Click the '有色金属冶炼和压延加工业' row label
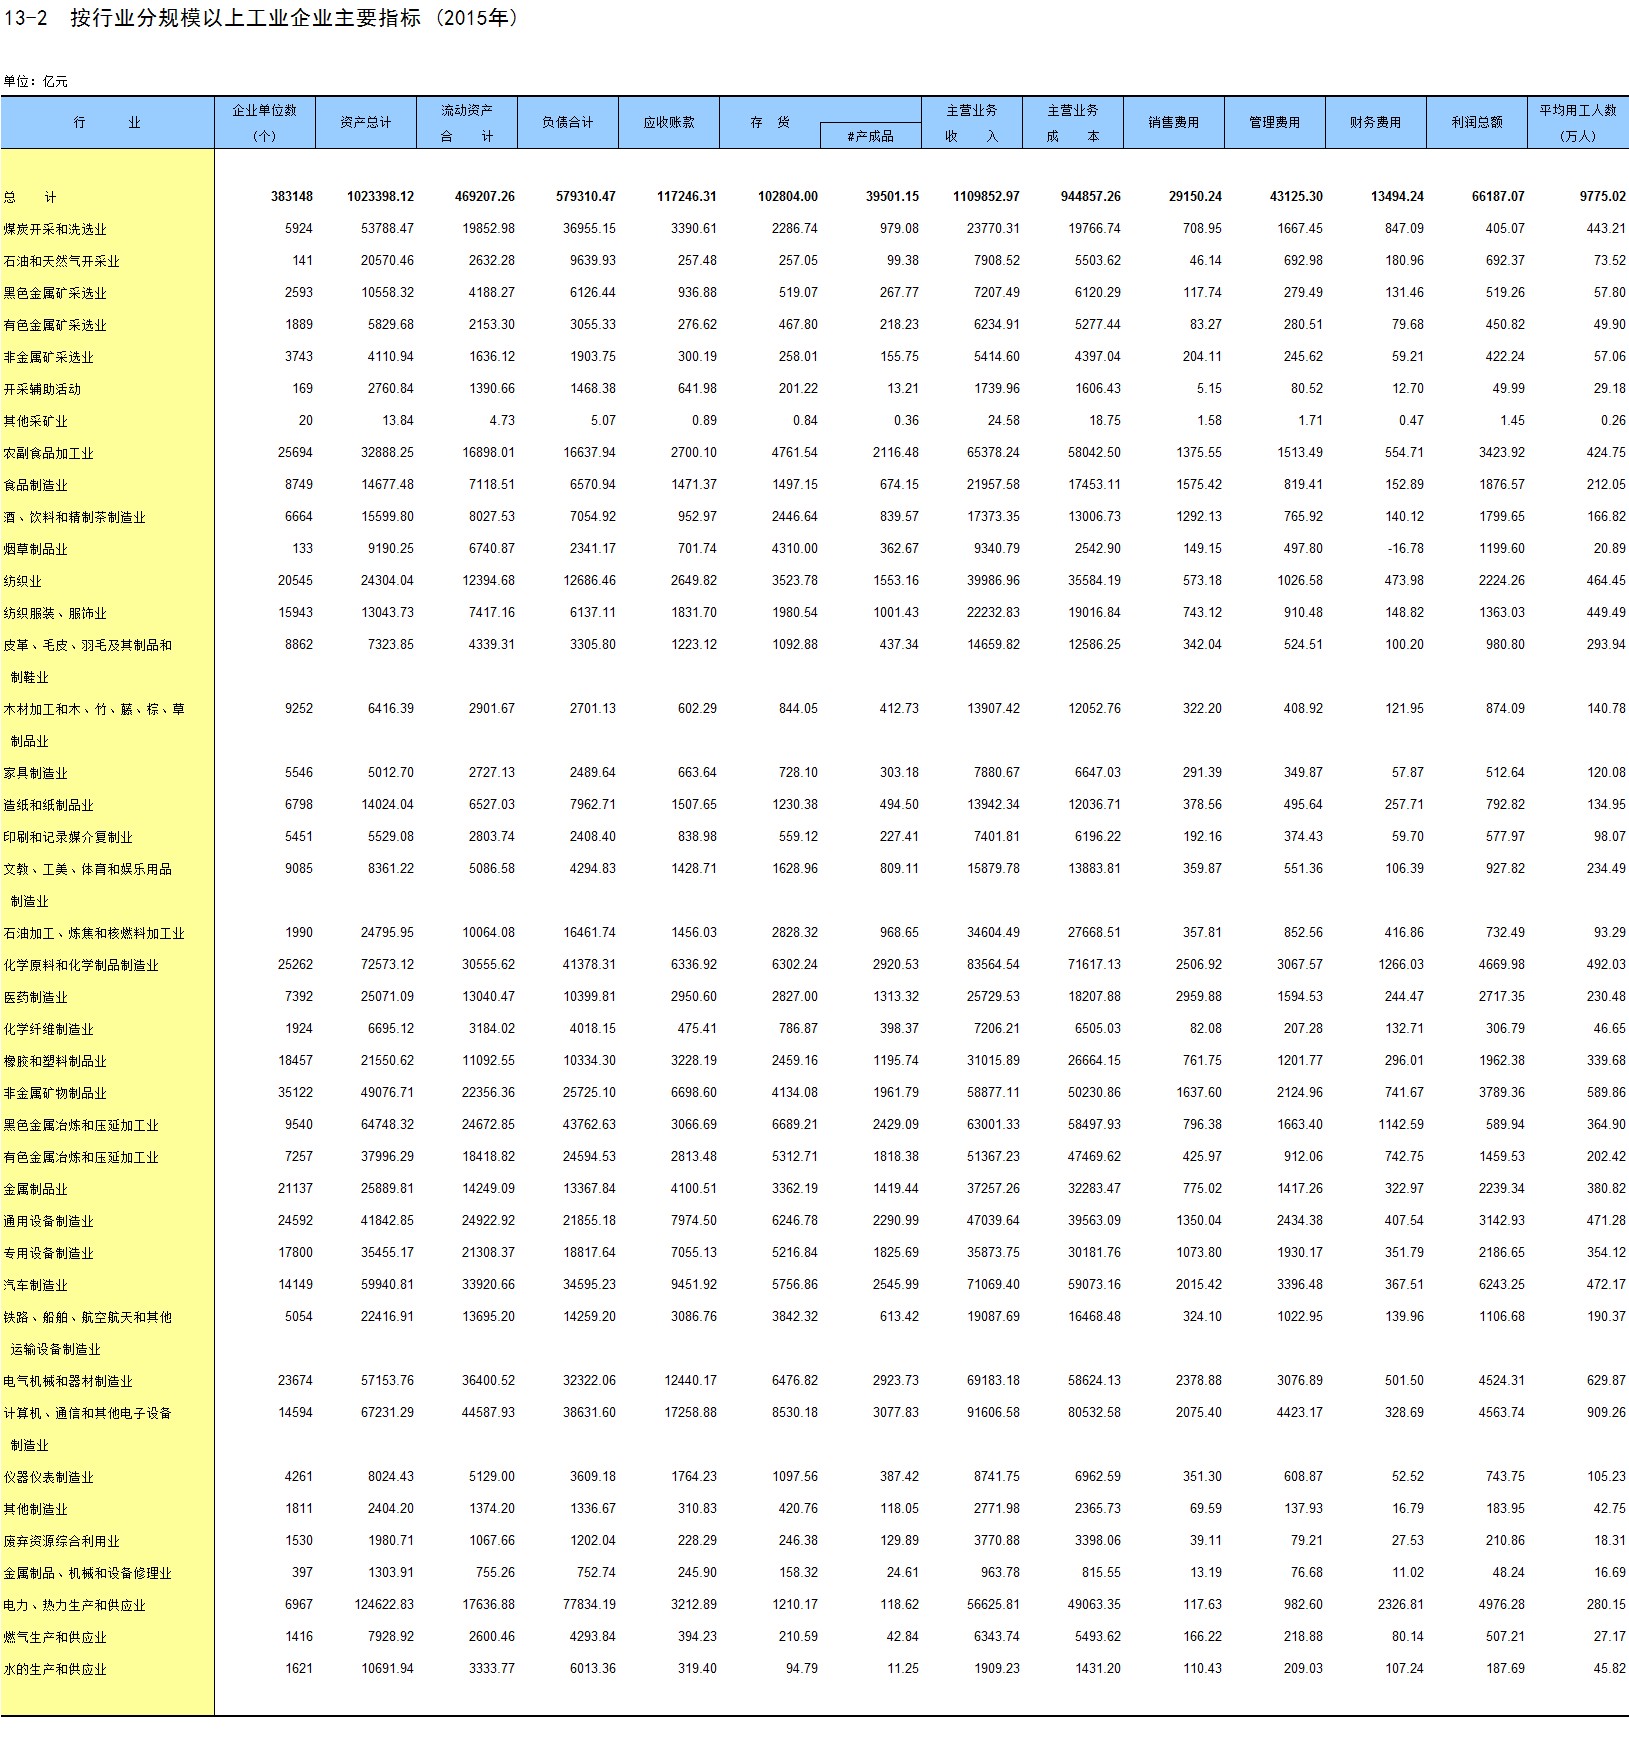This screenshot has height=1749, width=1629. click(x=81, y=1157)
